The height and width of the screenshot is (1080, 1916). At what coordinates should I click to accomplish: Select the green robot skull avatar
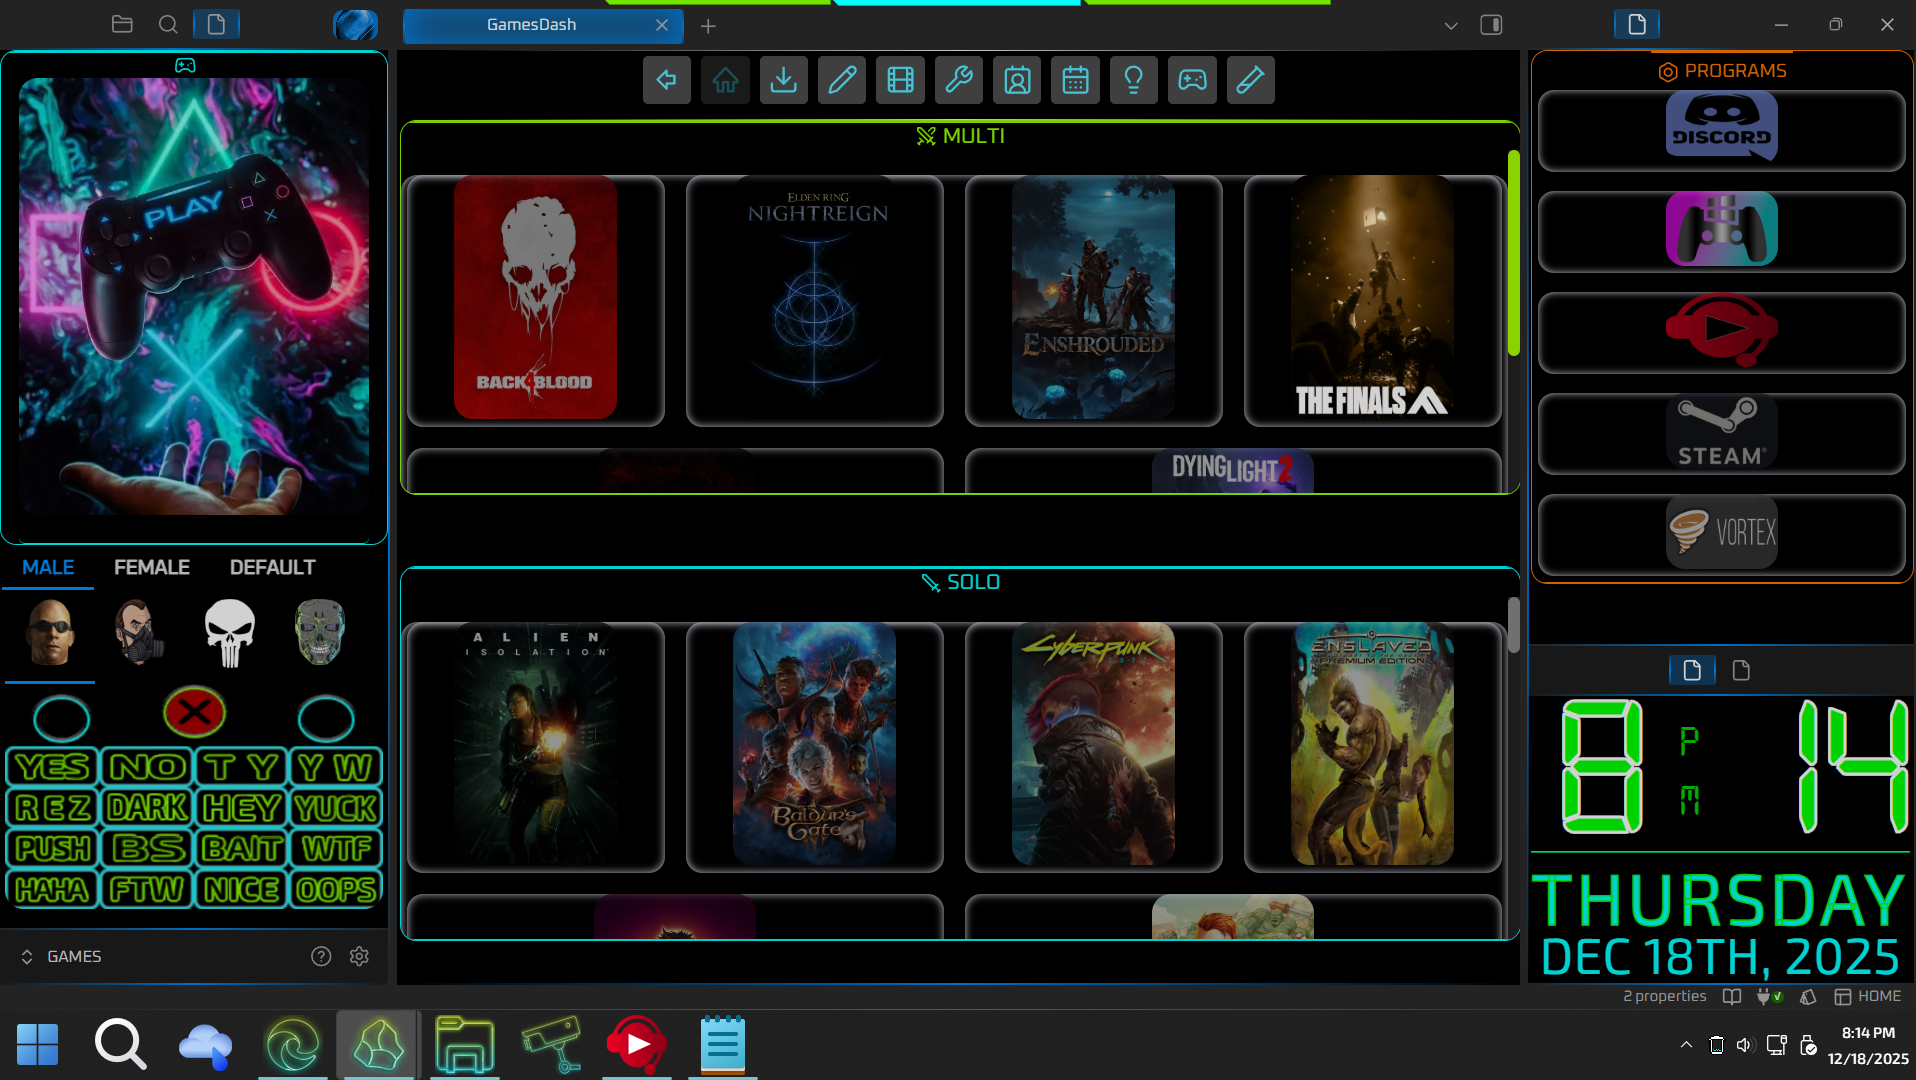(320, 633)
